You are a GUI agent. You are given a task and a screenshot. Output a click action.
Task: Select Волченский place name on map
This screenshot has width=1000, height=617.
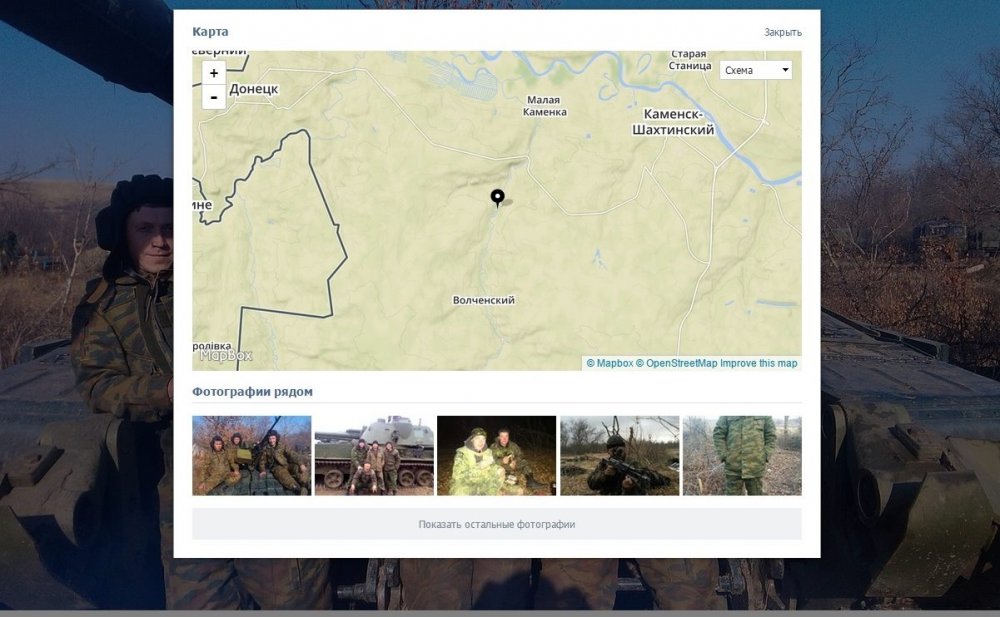483,300
